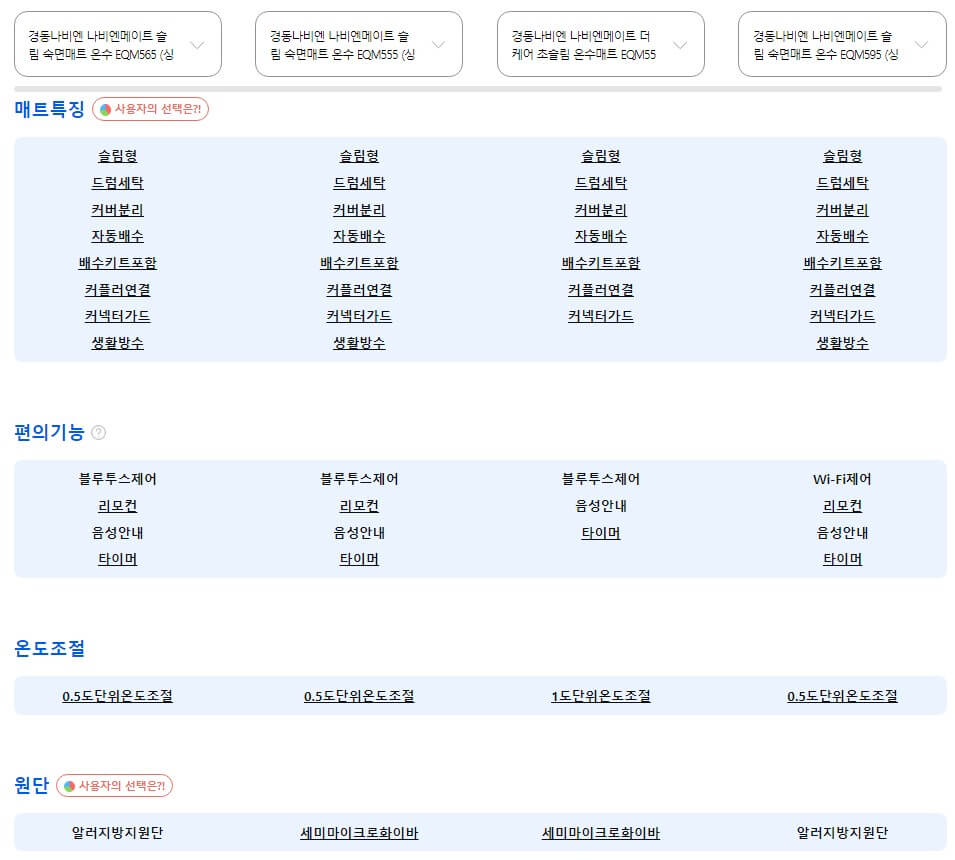The image size is (955, 860).
Task: Open the 사용자의 선택은?! badge beside 매트특징
Action: coord(150,110)
